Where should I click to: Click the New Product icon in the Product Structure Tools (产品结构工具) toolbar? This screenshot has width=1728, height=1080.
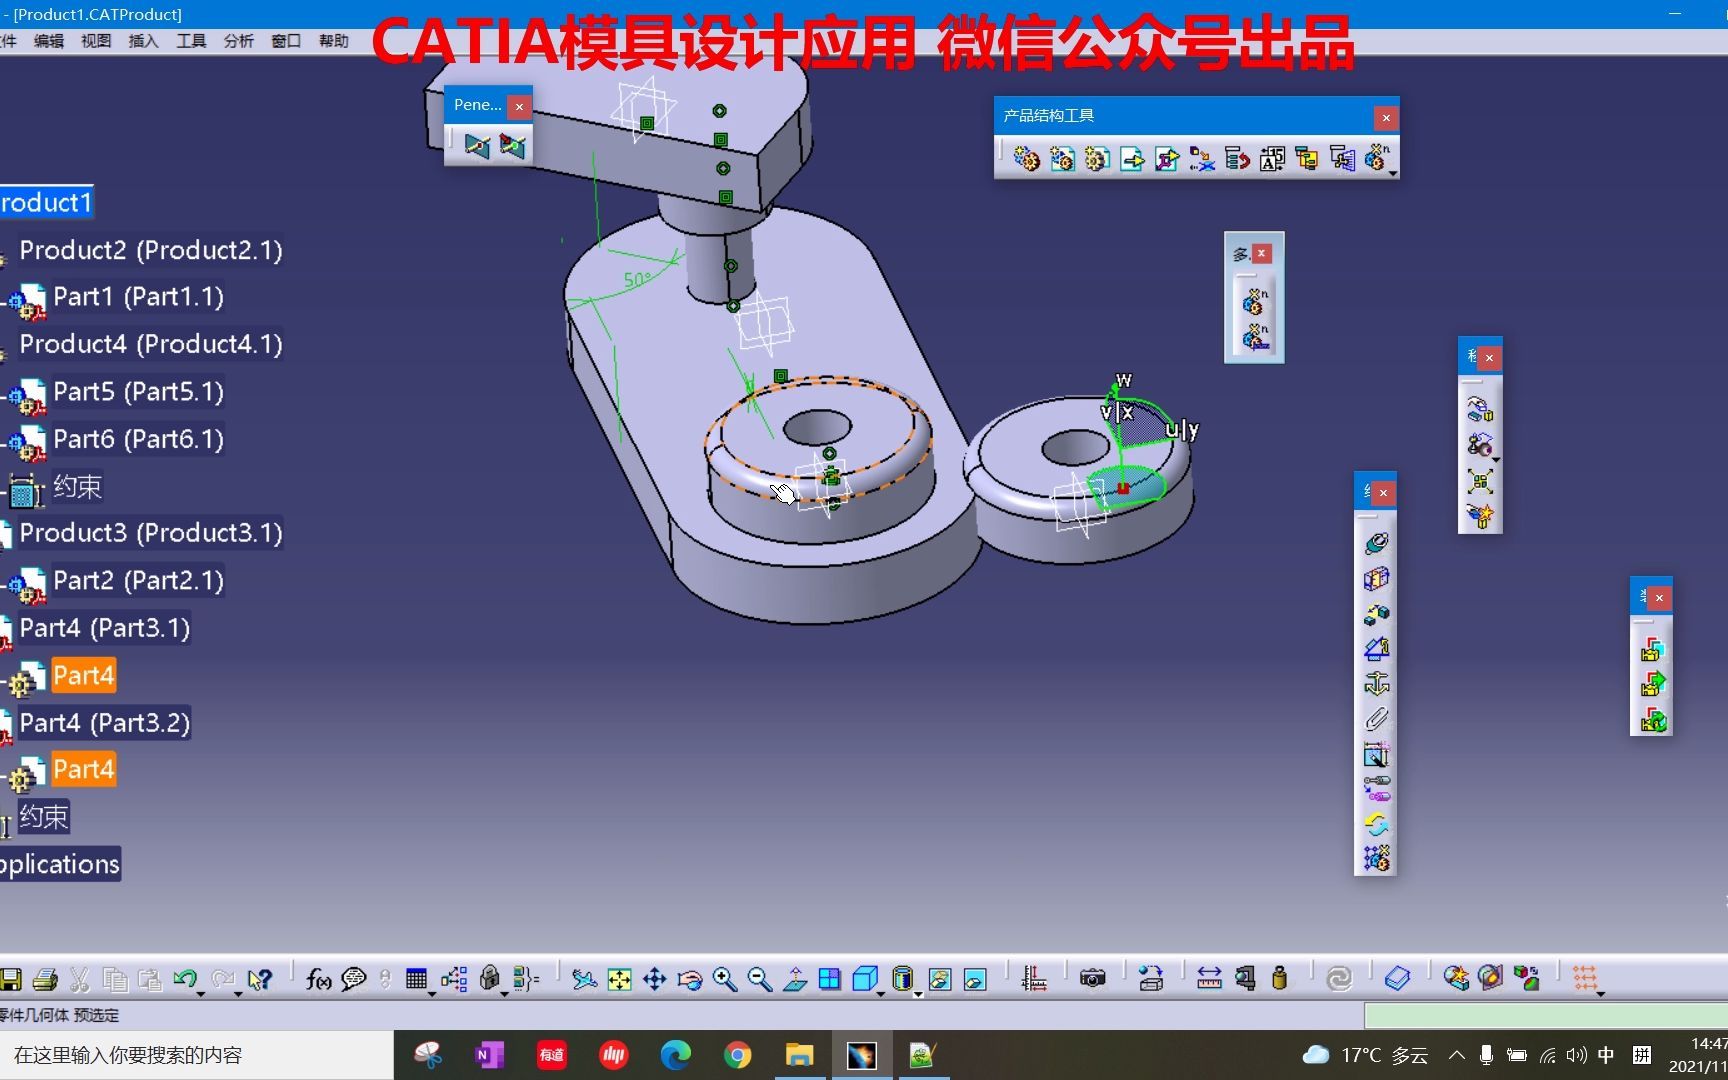(x=1062, y=159)
